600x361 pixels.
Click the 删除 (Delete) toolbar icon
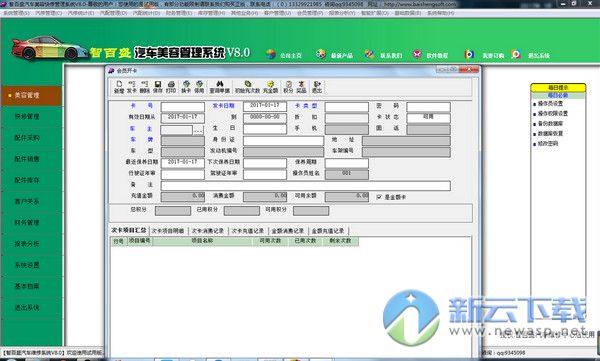(145, 87)
